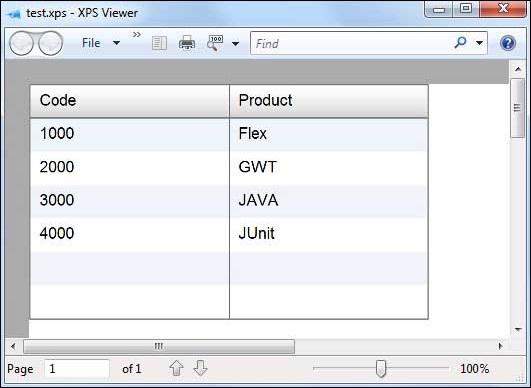Click the vertical scrollbar down arrow
The height and width of the screenshot is (388, 531).
pos(517,329)
